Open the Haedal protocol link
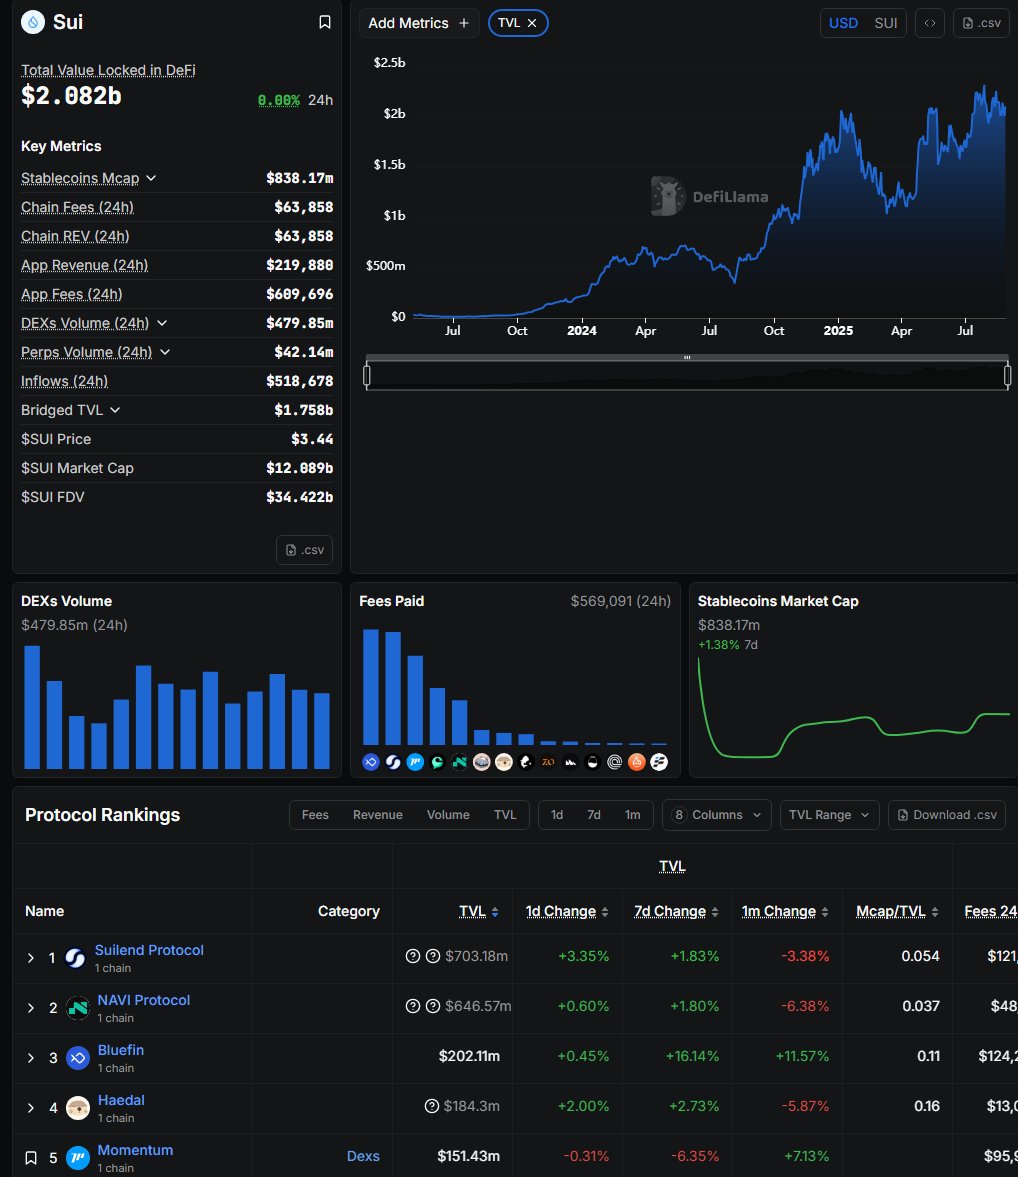Viewport: 1018px width, 1177px height. 121,1100
